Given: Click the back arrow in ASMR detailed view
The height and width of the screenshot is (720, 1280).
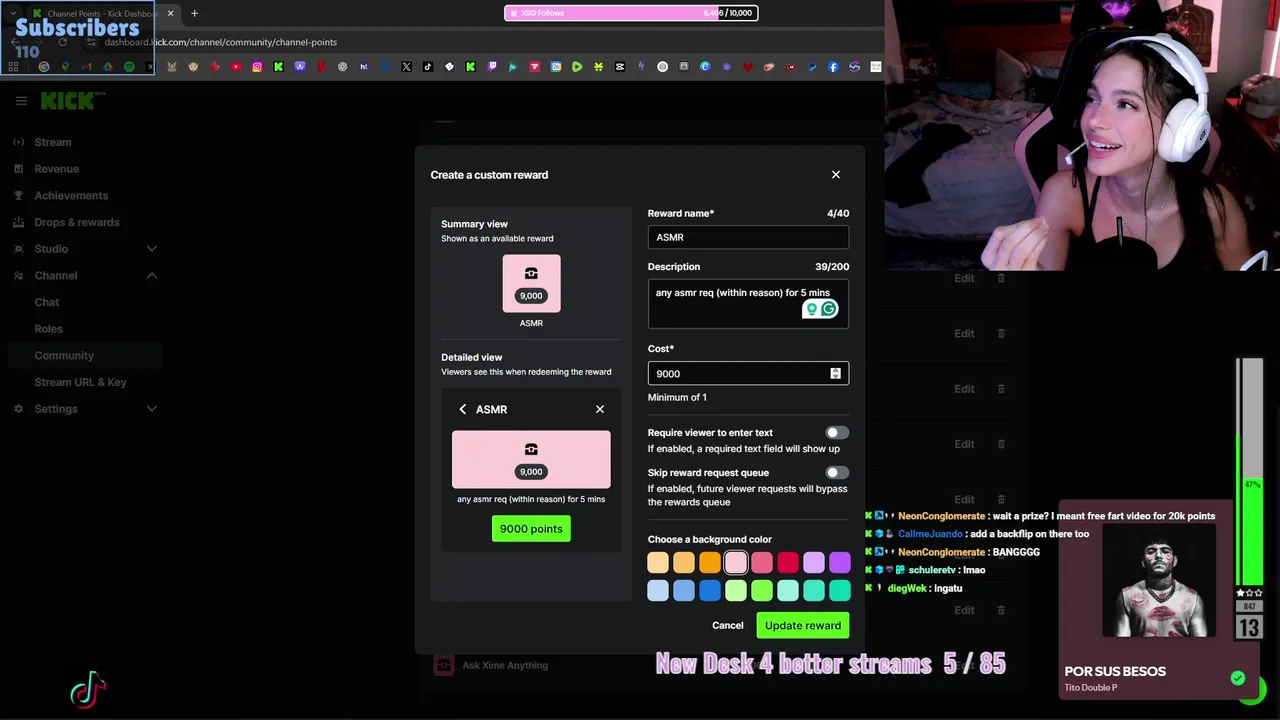Looking at the screenshot, I should 463,409.
